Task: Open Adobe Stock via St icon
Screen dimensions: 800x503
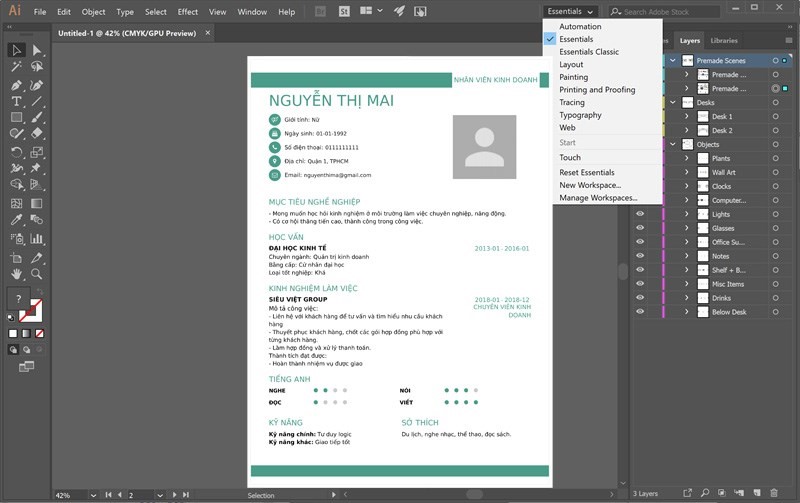Action: tap(344, 11)
